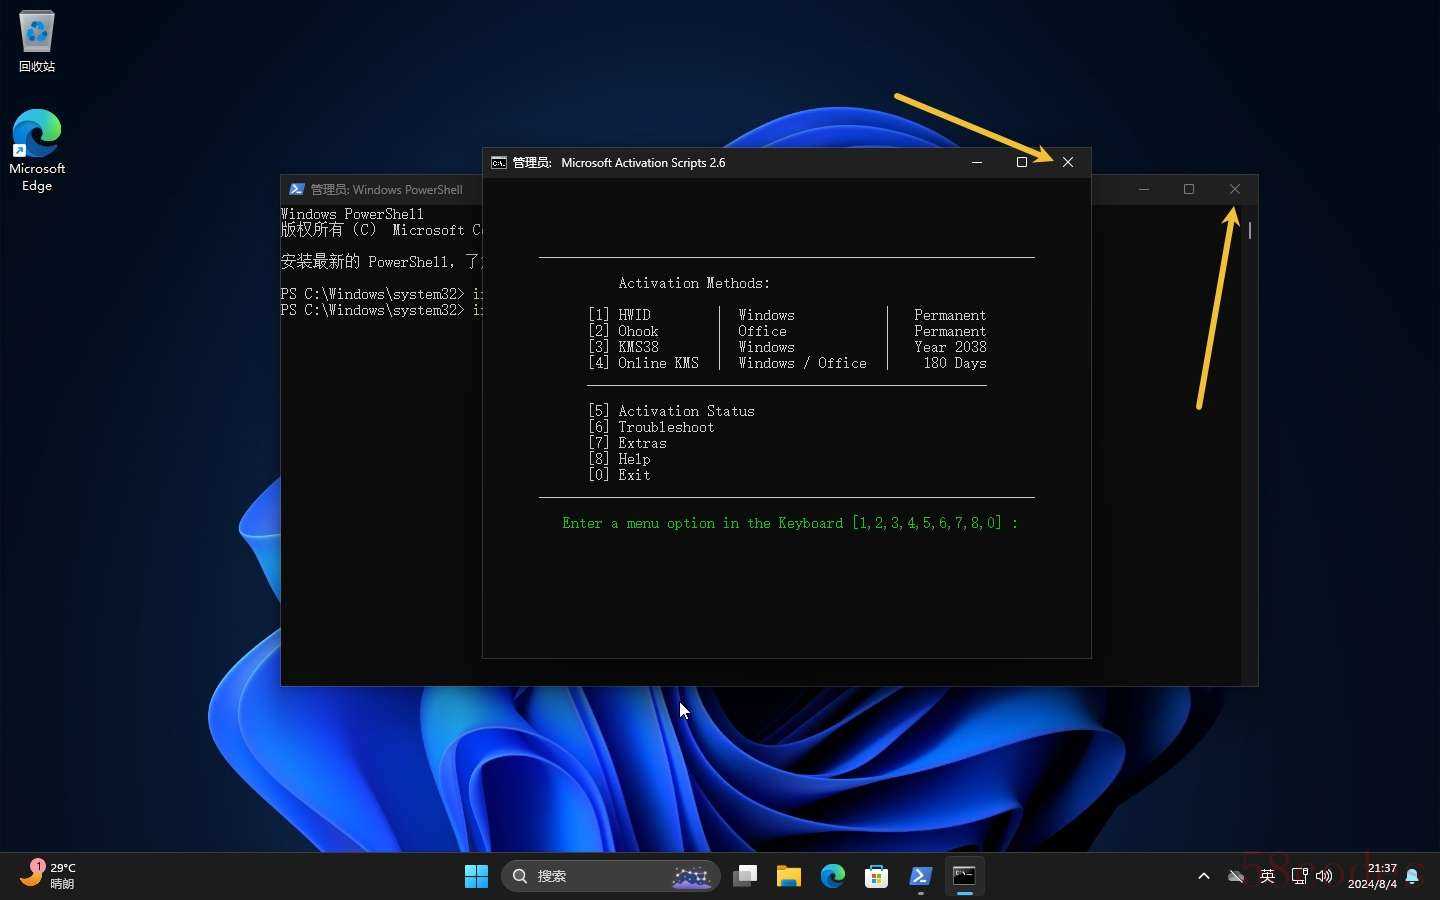
Task: Open Microsoft Edge from the taskbar
Action: tap(833, 876)
